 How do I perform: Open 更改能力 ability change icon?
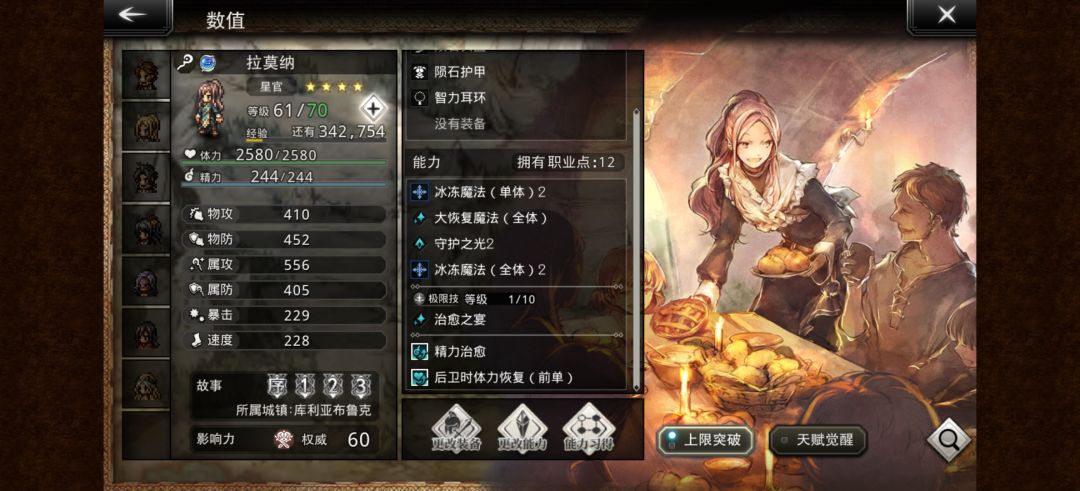[522, 430]
